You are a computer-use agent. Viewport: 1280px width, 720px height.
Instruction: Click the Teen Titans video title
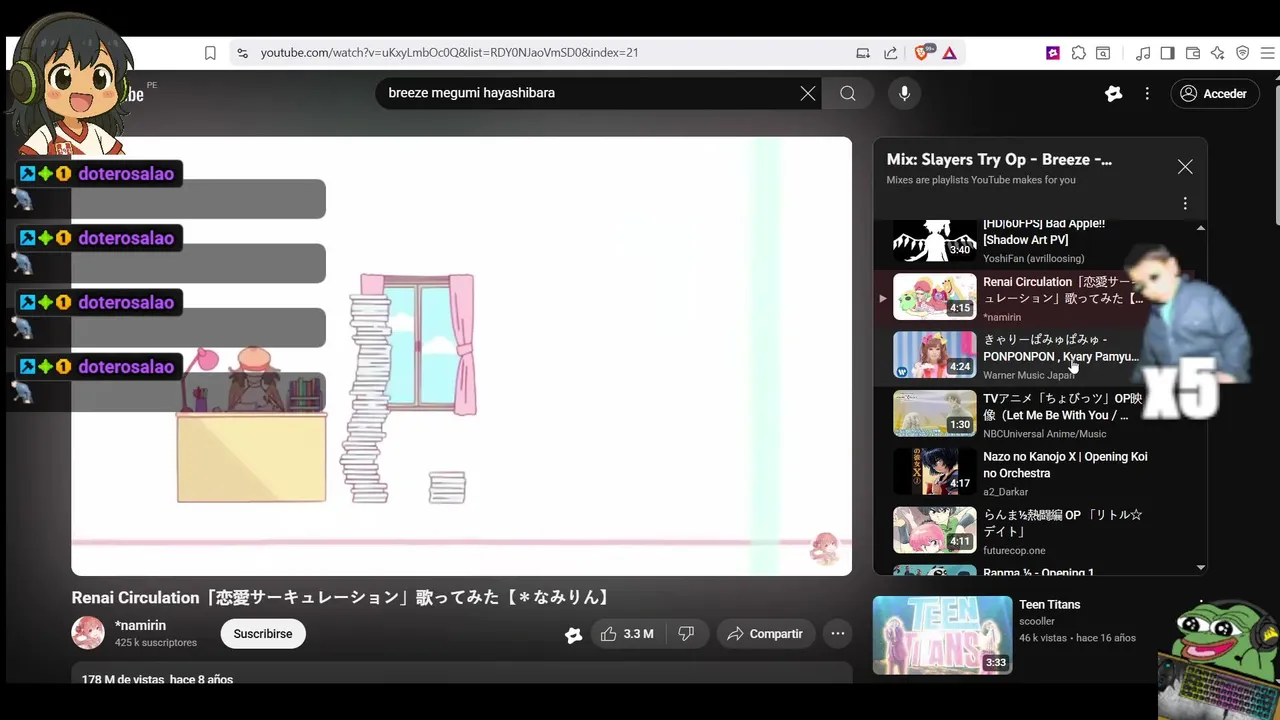1049,605
